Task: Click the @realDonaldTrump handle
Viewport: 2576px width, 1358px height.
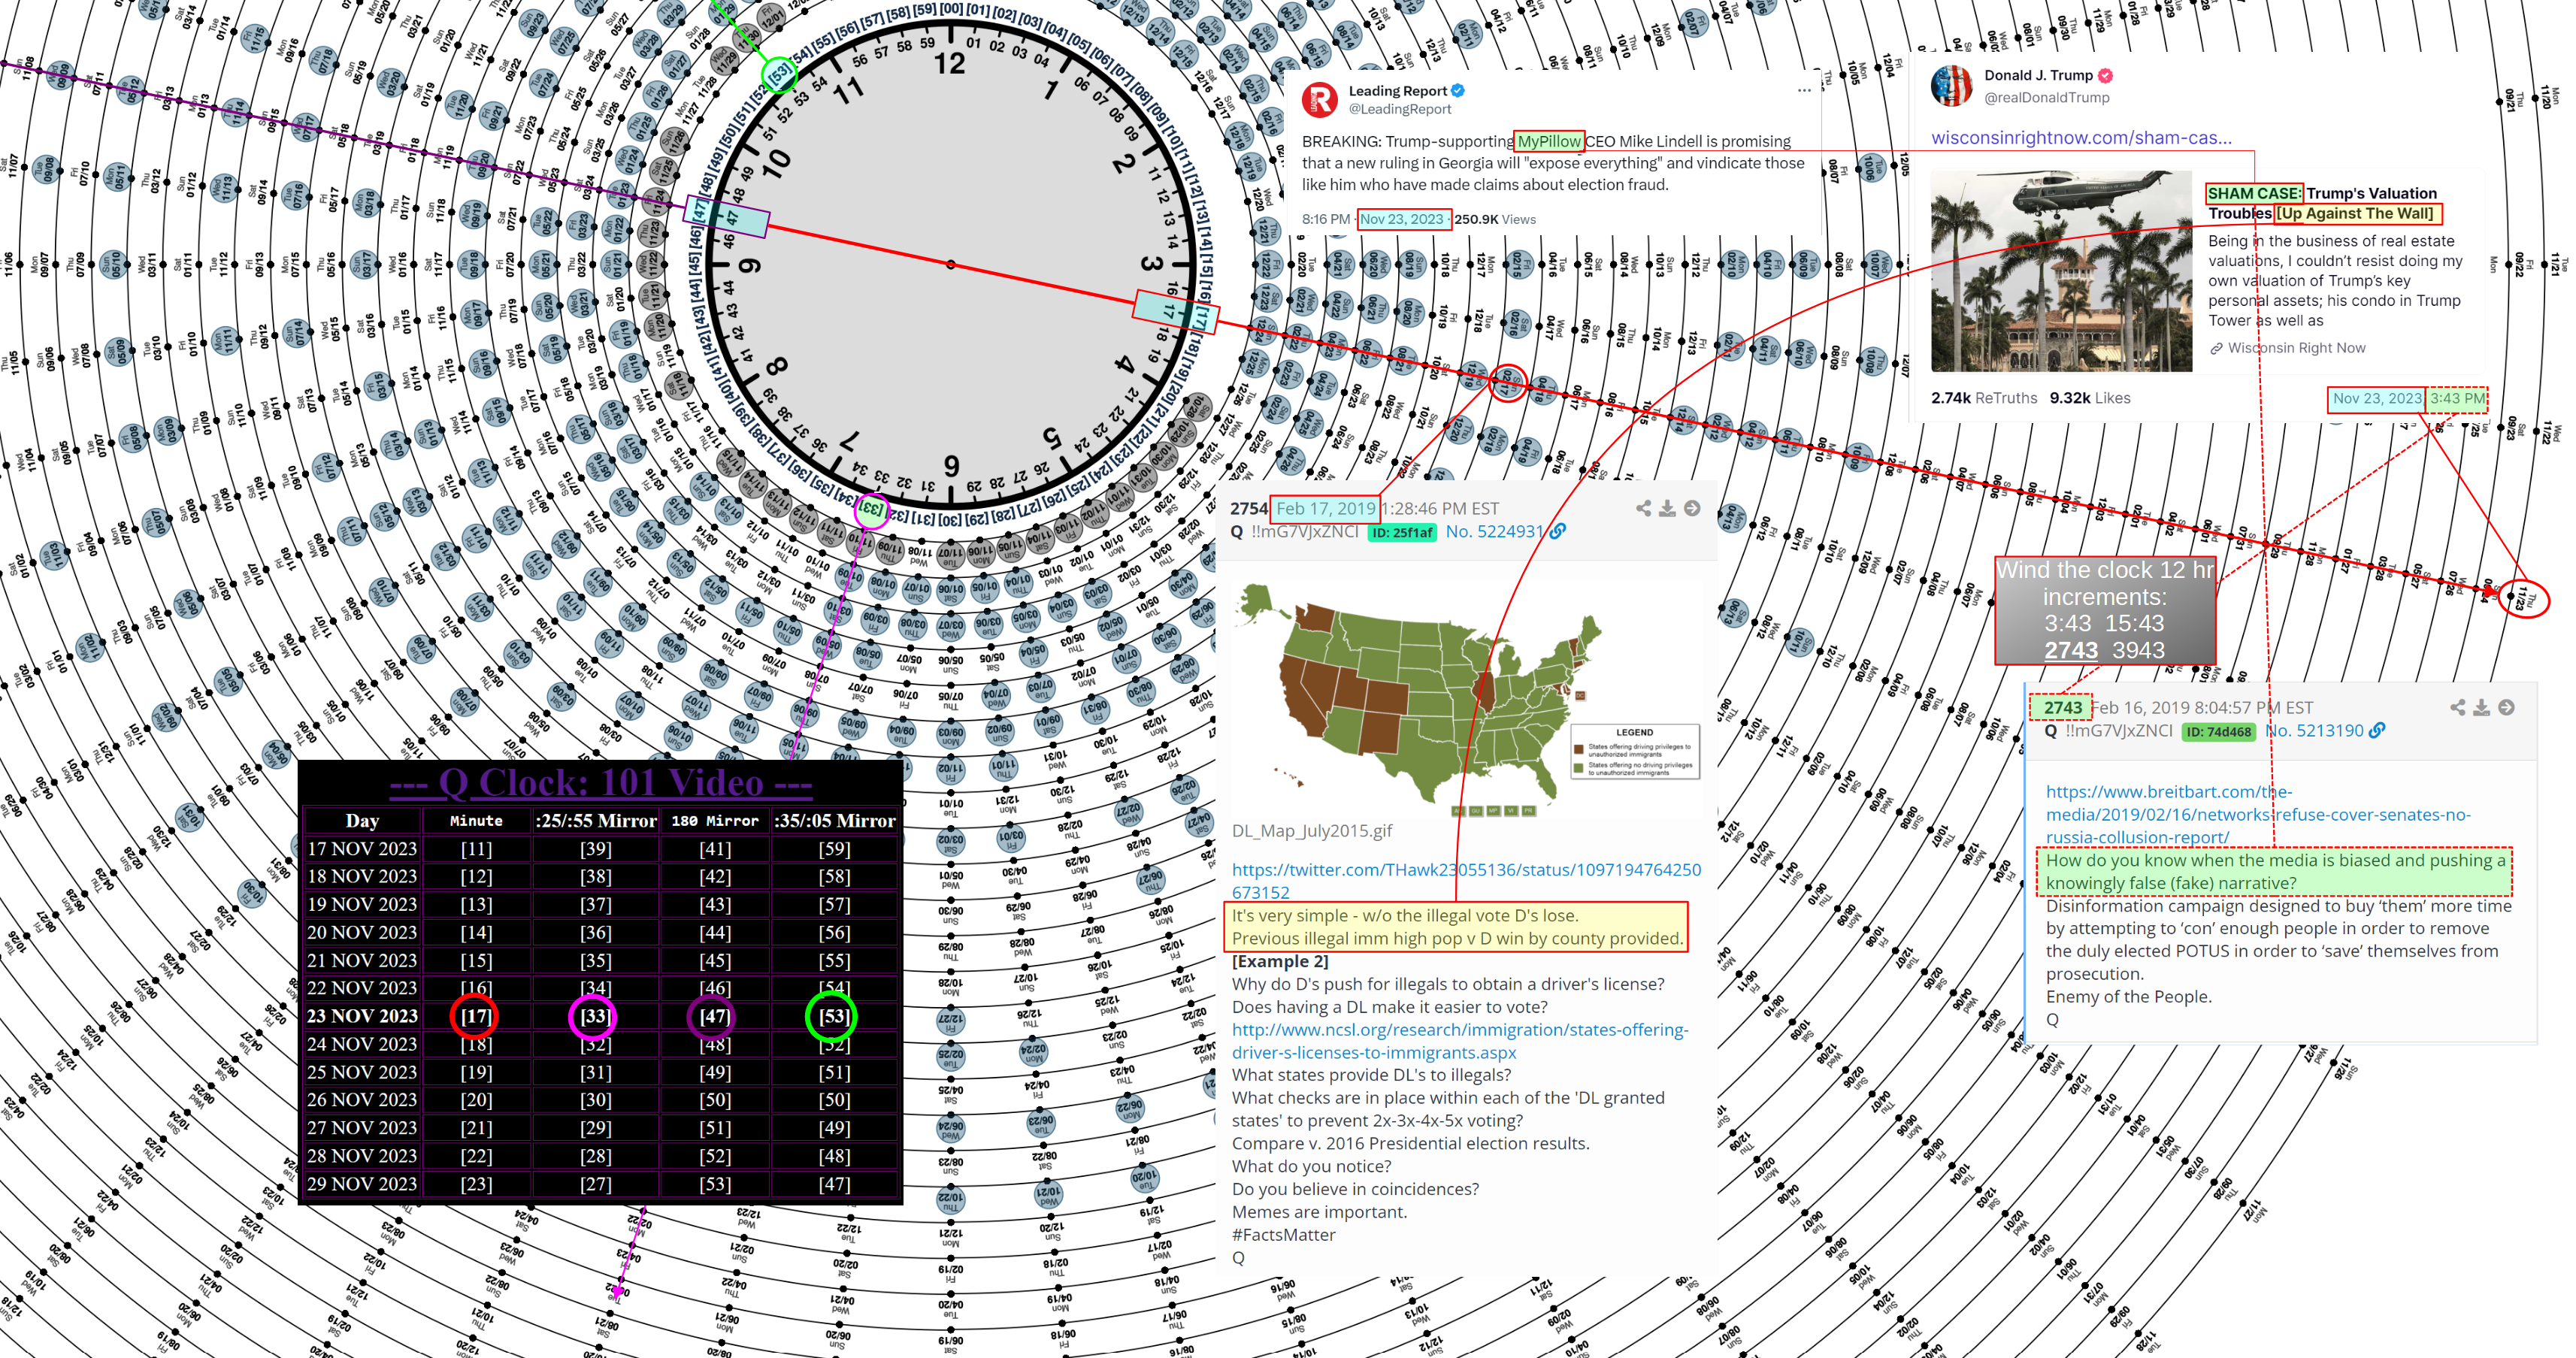Action: pyautogui.click(x=2046, y=97)
